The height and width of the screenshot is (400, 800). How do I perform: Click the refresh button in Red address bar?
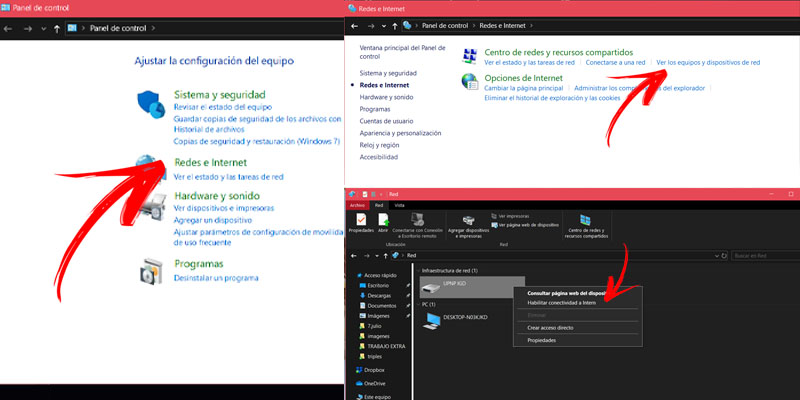coord(723,256)
